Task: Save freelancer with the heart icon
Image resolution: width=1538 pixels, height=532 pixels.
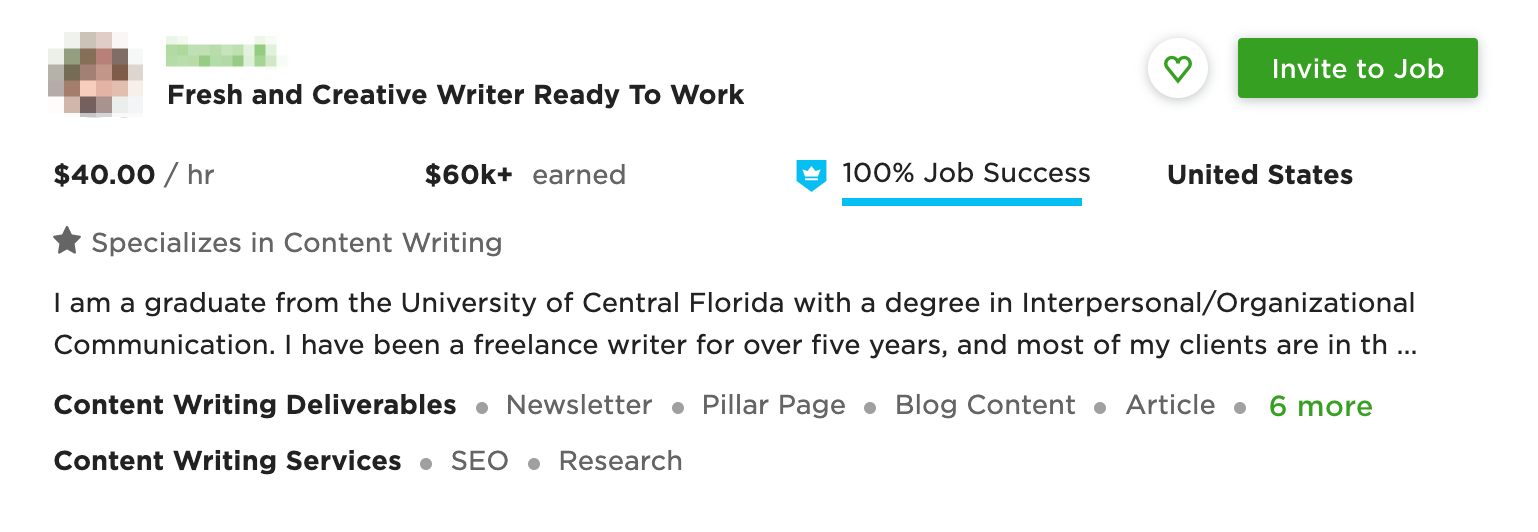Action: tap(1178, 69)
